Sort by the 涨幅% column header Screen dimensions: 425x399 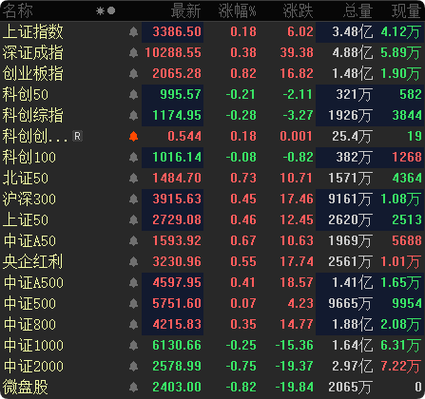click(238, 11)
